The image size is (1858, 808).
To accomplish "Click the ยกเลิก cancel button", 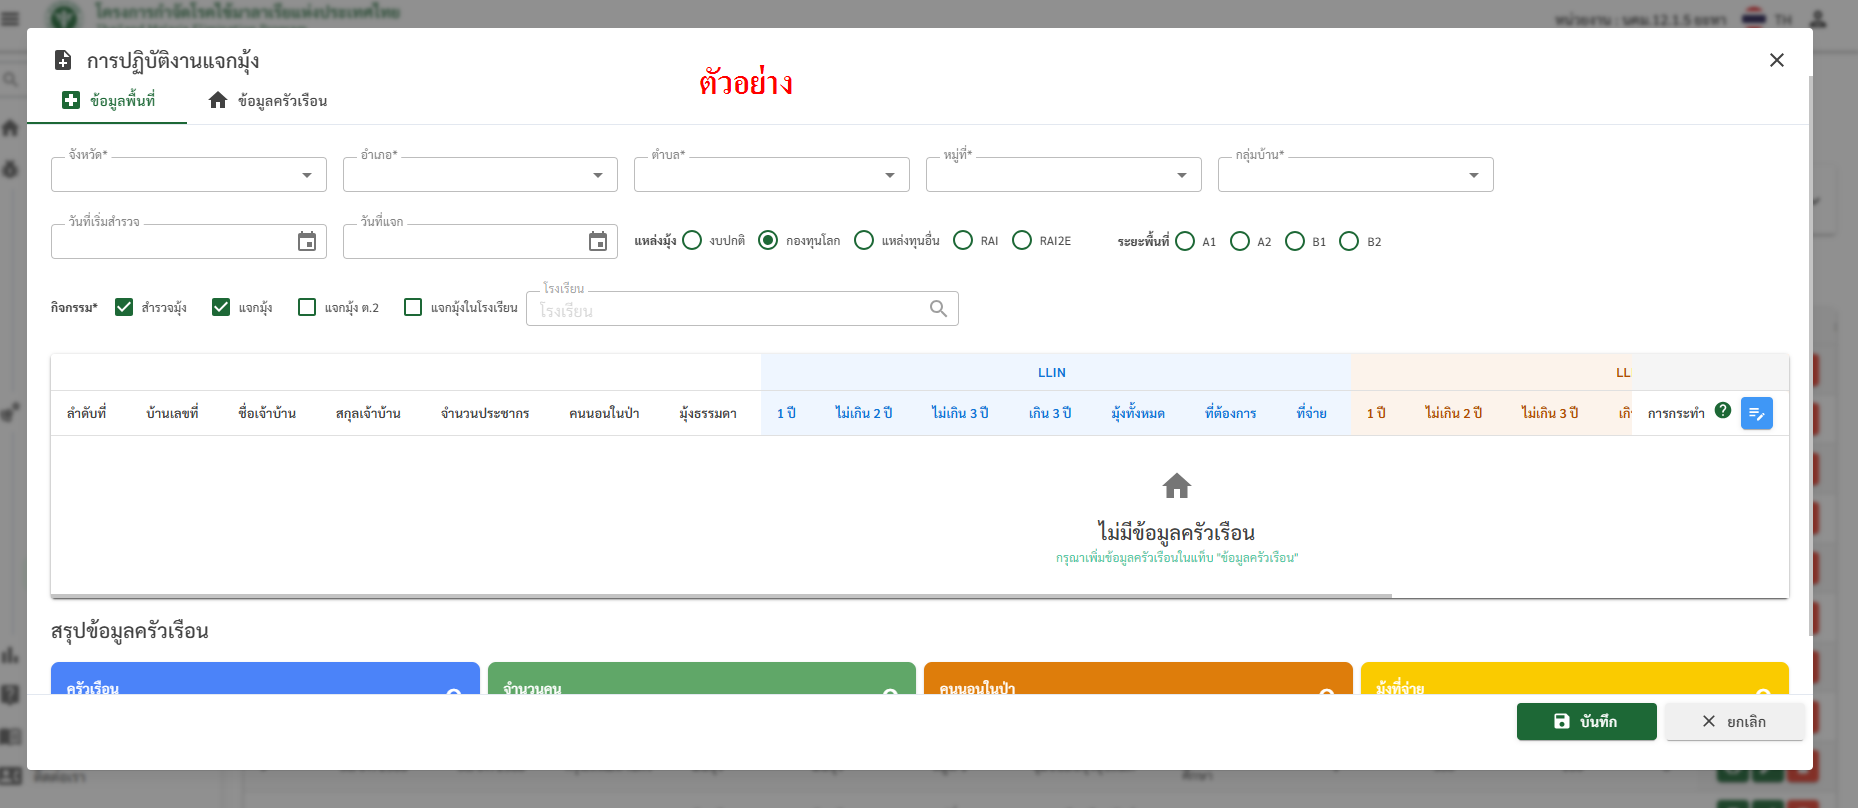I will coord(1734,721).
